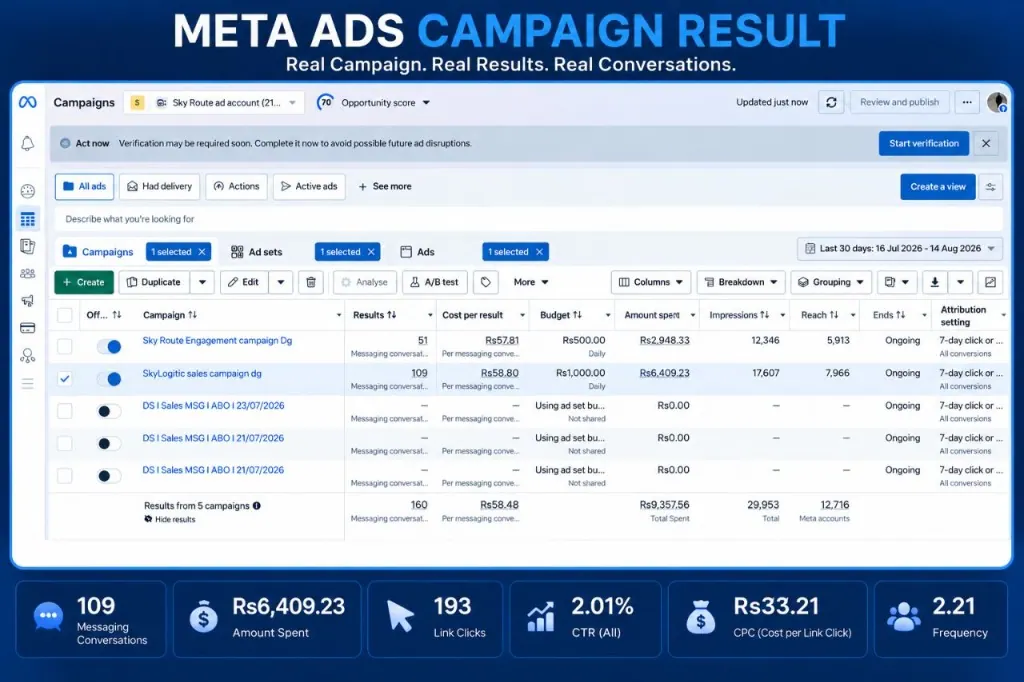
Task: Check DS Sales MSG 23/07/2026 row checkbox
Action: (65, 411)
